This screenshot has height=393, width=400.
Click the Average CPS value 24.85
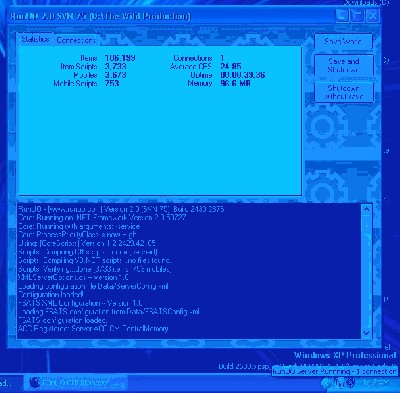(231, 67)
